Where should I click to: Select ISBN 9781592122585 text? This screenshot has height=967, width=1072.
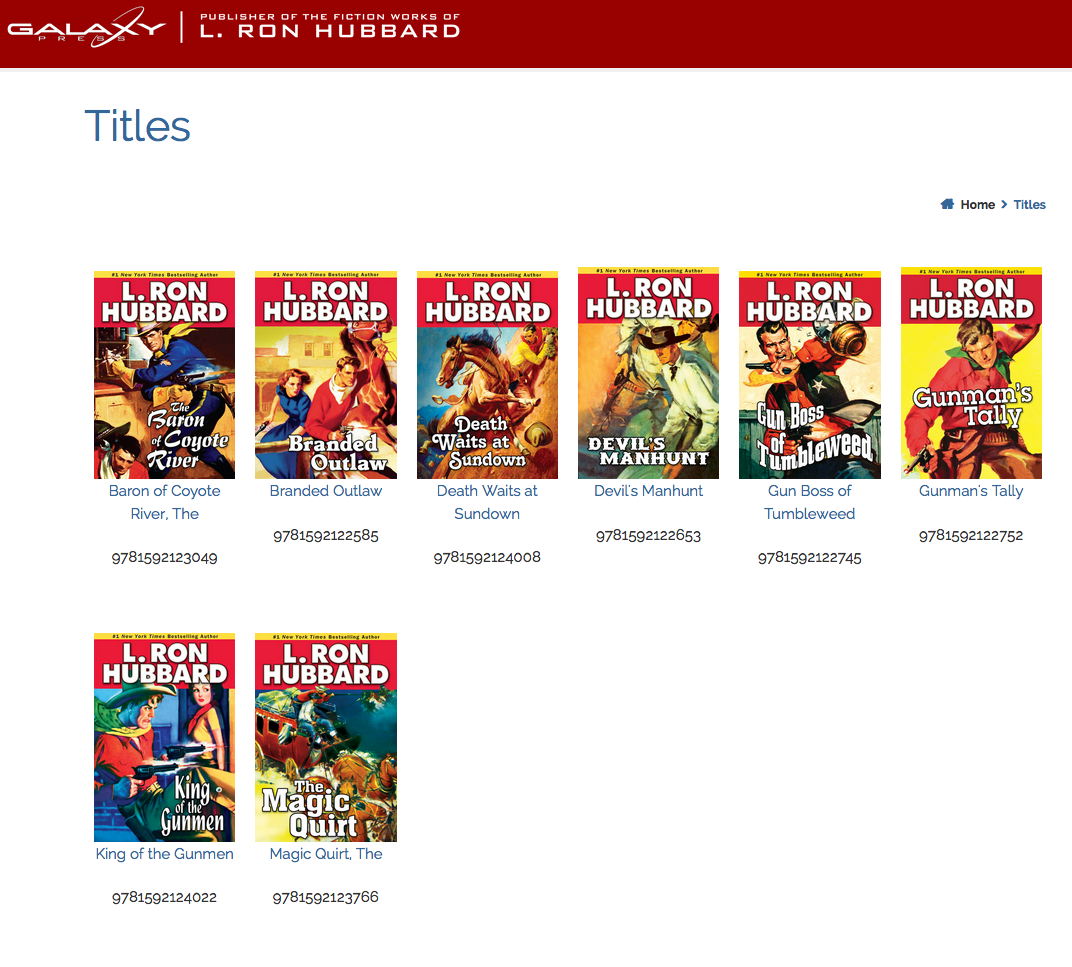tap(325, 535)
